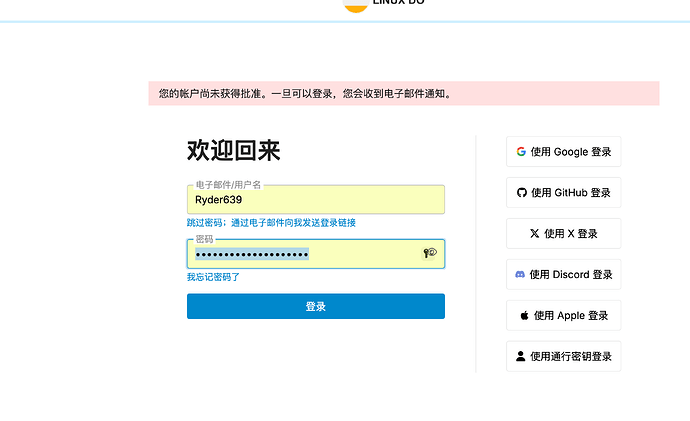This screenshot has height=421, width=690.
Task: Click the pink account-not-approved alert message
Action: (x=404, y=93)
